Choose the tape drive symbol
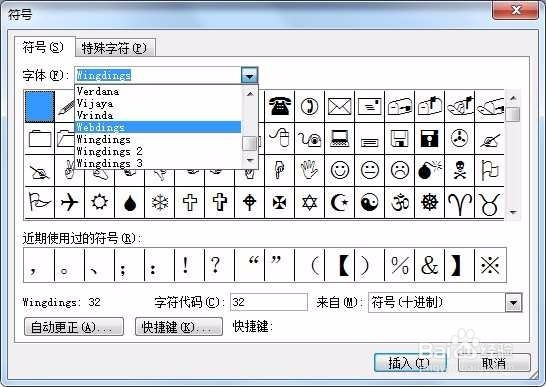The width and height of the screenshot is (546, 387). pyautogui.click(x=459, y=138)
